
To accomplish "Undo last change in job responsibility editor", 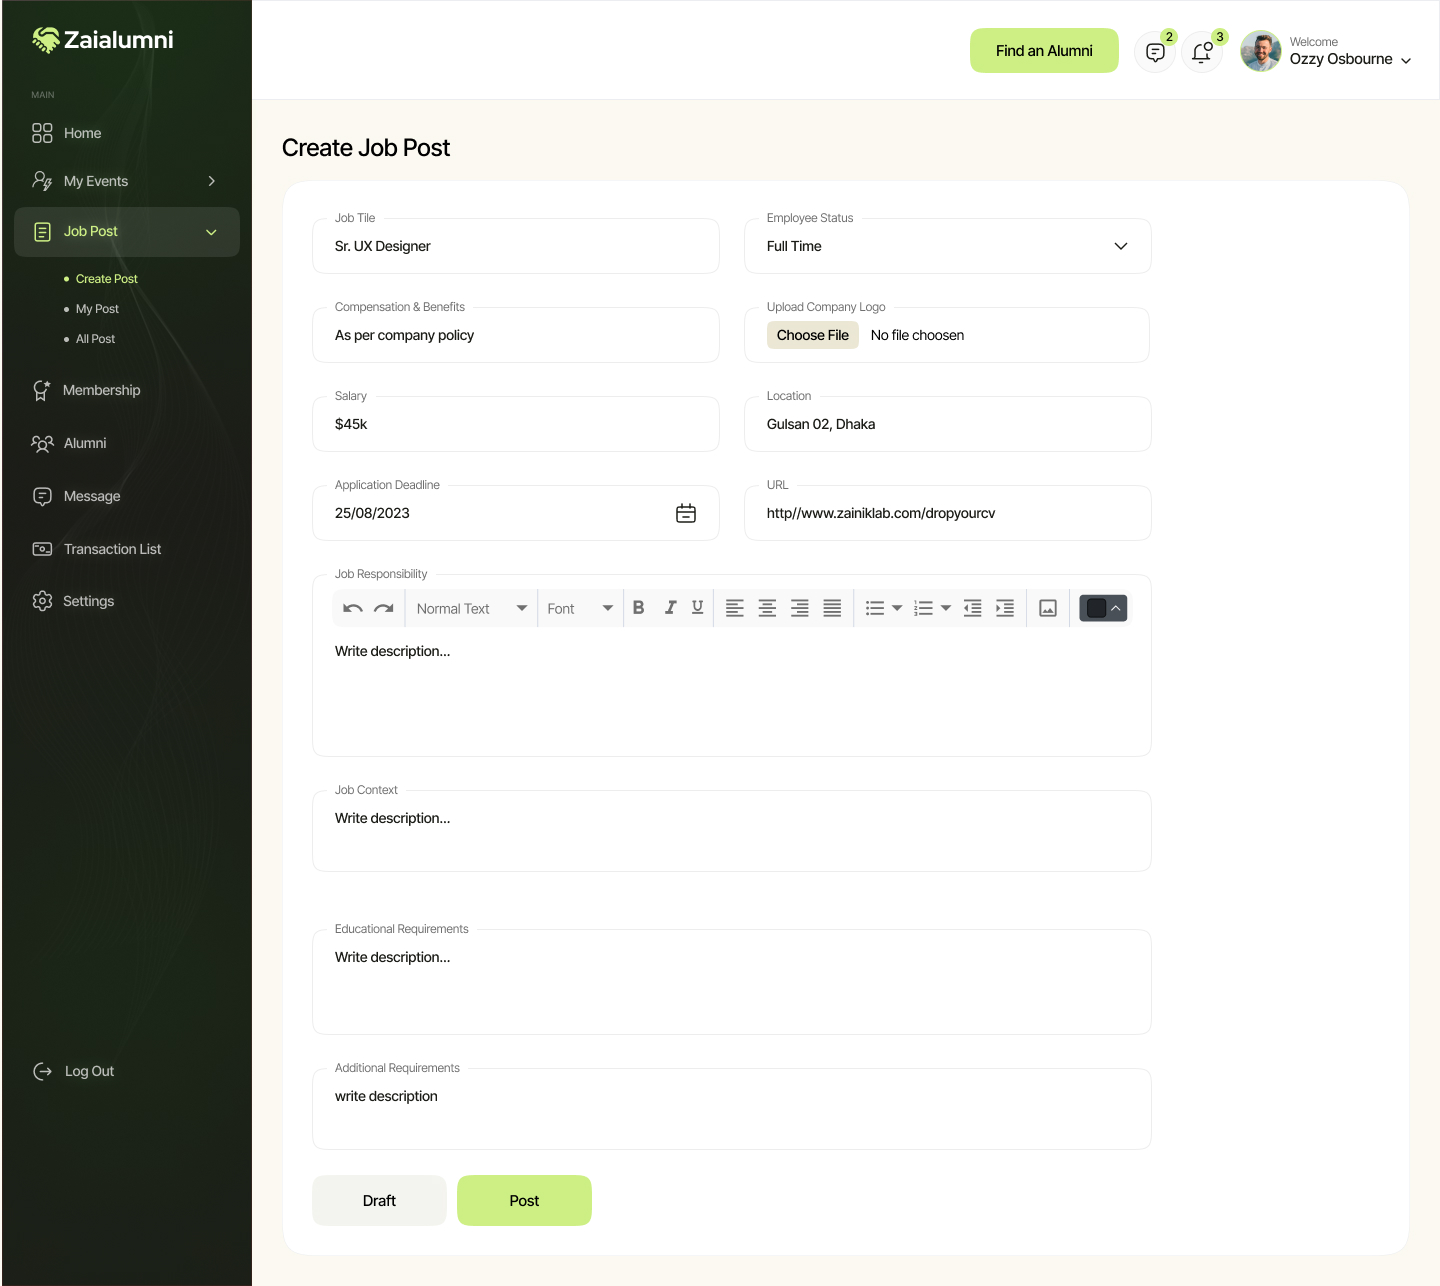I will (353, 607).
